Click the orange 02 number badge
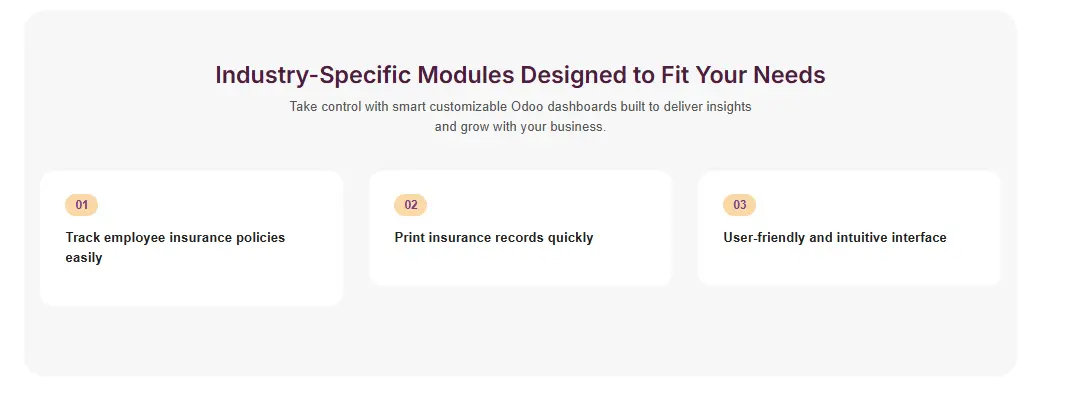 411,205
